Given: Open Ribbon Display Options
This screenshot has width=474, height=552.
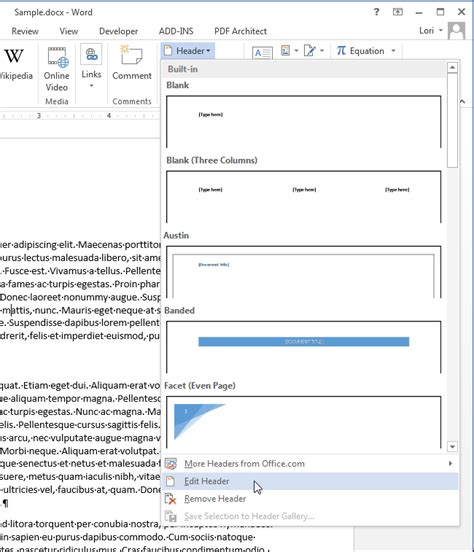Looking at the screenshot, I should point(398,12).
